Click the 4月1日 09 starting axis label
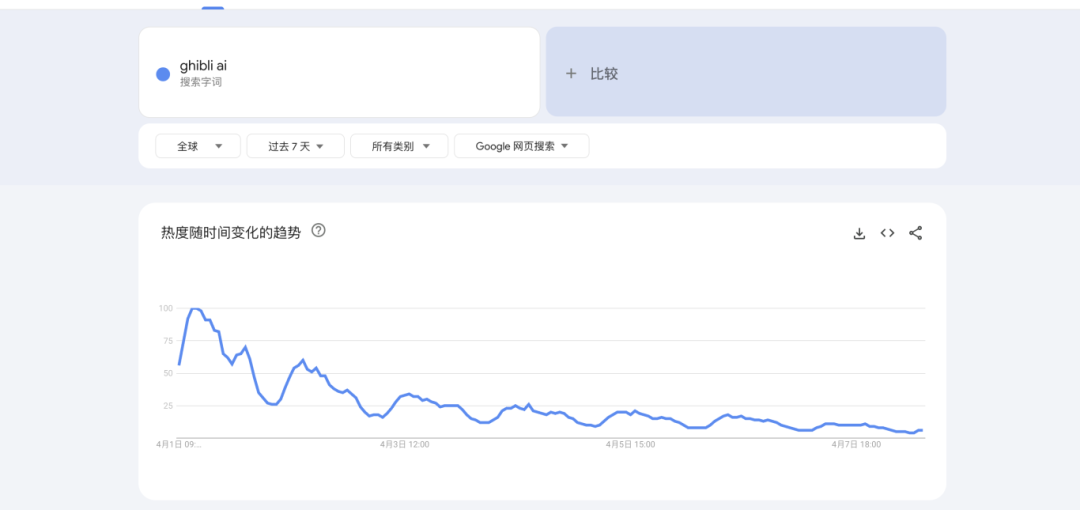Viewport: 1080px width, 510px height. 179,443
